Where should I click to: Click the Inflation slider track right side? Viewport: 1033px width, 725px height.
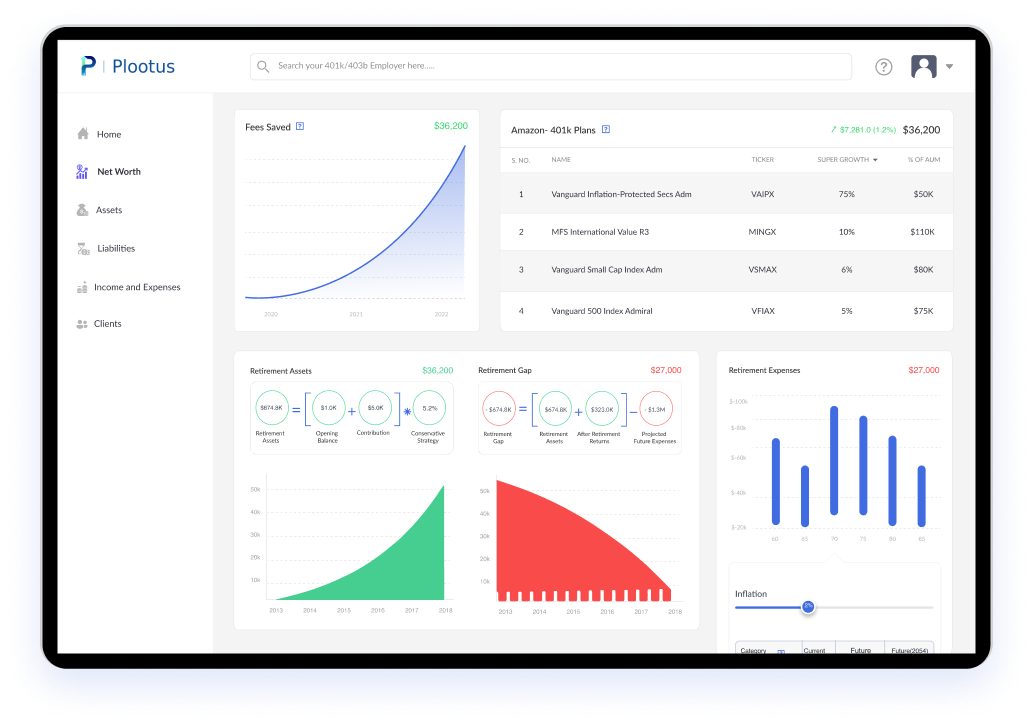(874, 607)
